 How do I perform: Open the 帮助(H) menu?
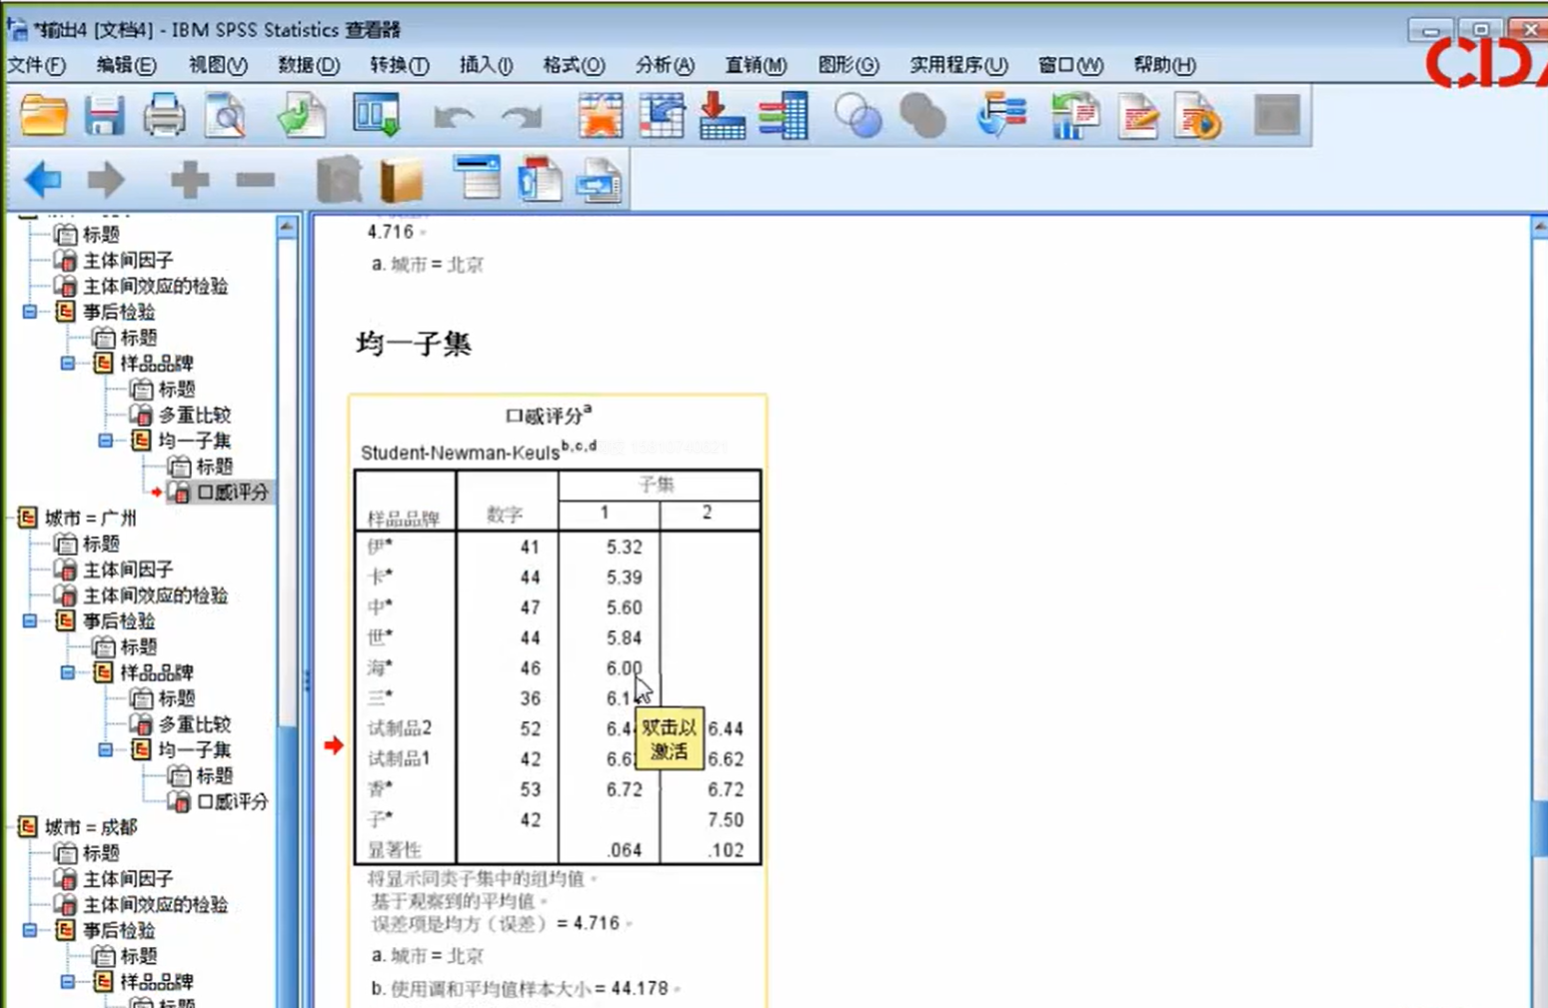pyautogui.click(x=1164, y=65)
